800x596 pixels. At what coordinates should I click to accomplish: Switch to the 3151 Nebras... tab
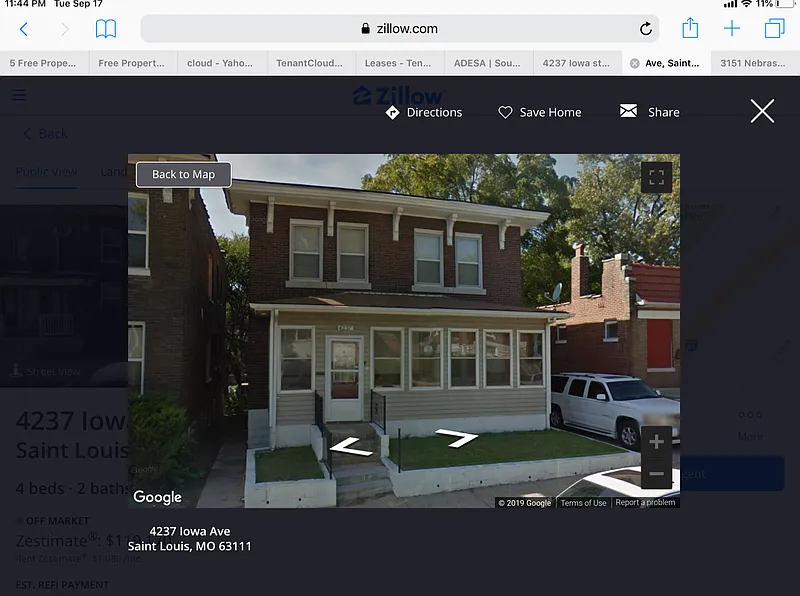(x=753, y=63)
